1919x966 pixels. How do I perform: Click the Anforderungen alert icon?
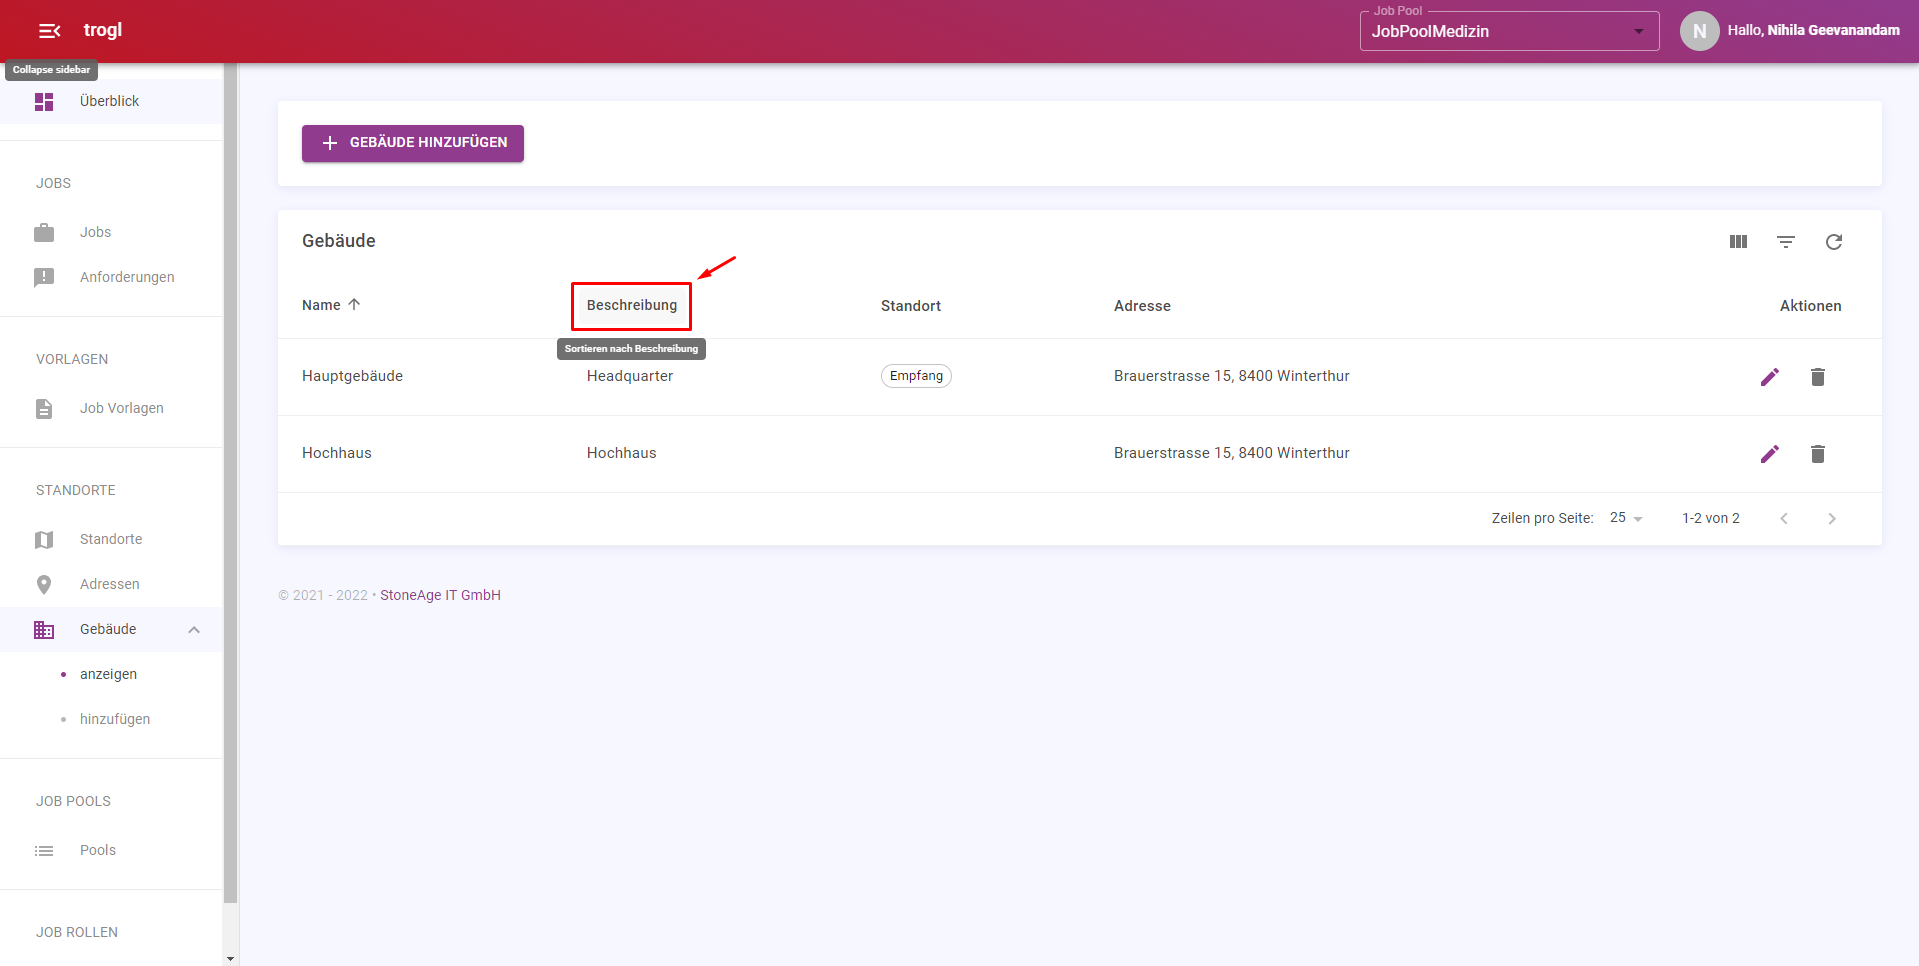click(x=44, y=278)
